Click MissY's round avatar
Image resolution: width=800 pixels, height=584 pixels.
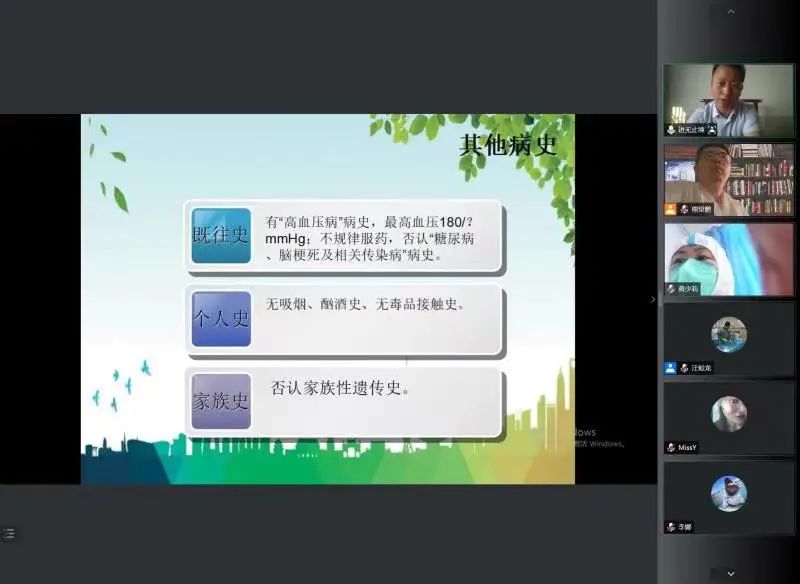[x=729, y=414]
